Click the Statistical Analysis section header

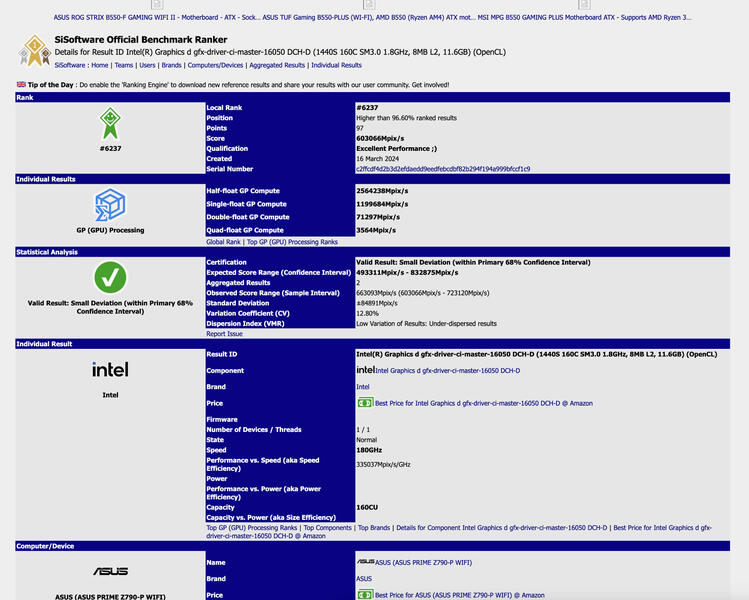373,252
